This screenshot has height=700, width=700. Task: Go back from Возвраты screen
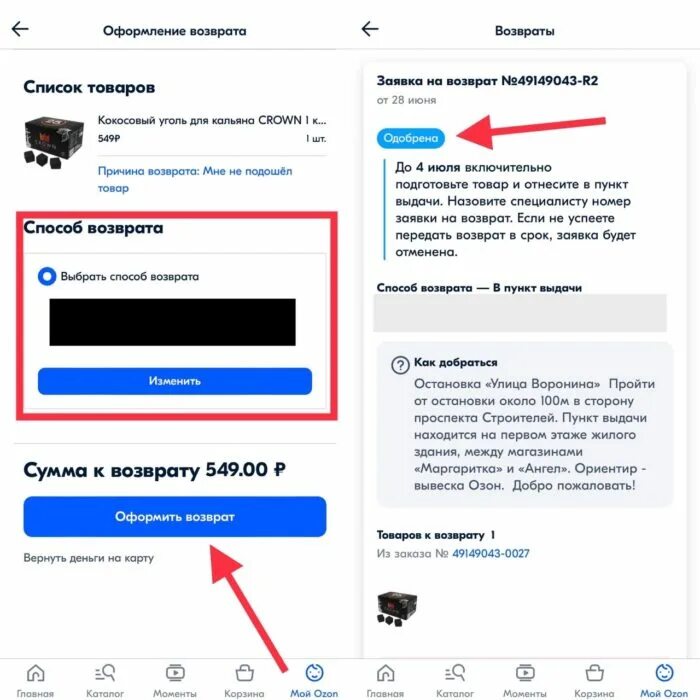point(370,29)
